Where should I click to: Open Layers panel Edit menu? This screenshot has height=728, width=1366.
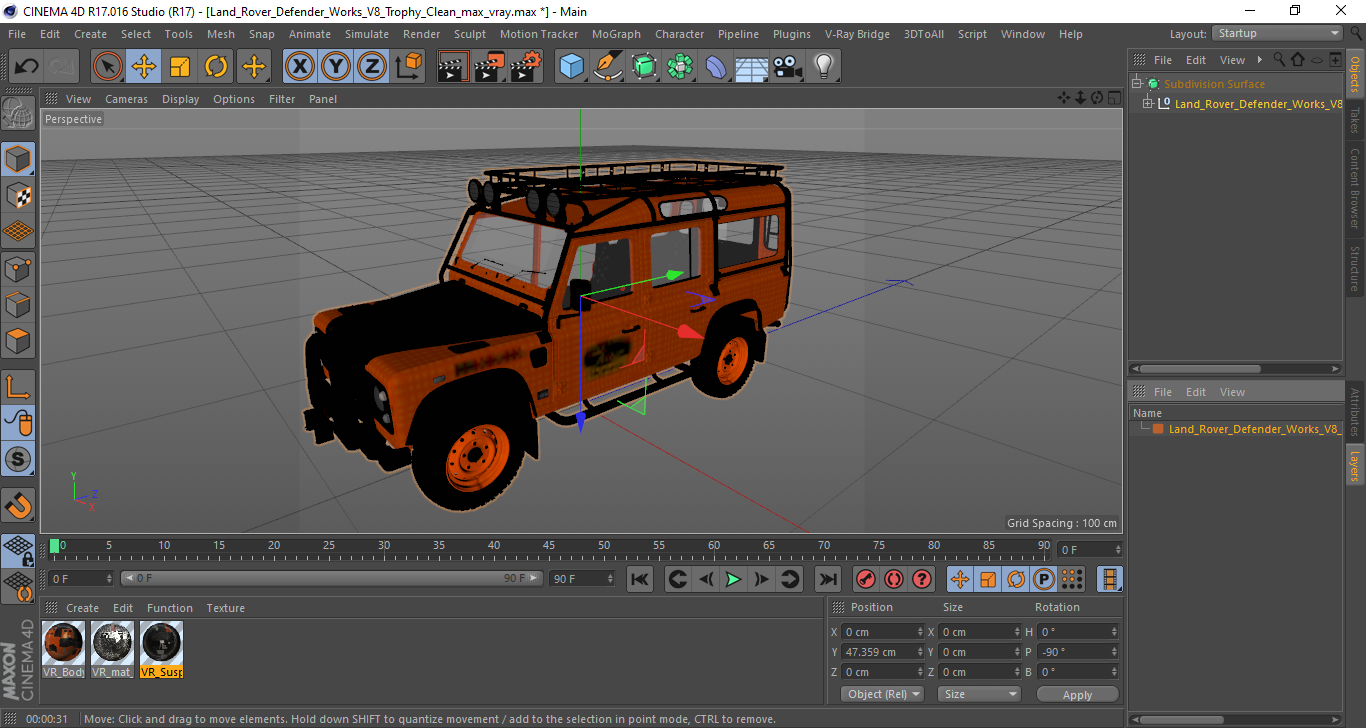pos(1196,392)
